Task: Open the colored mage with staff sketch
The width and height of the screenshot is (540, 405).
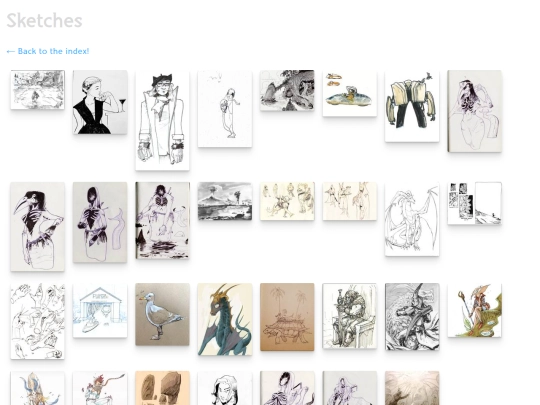Action: click(474, 310)
